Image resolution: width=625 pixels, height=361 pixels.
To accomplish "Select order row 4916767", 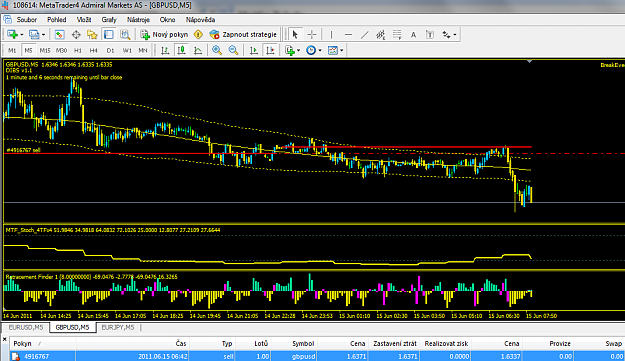I will (317, 356).
